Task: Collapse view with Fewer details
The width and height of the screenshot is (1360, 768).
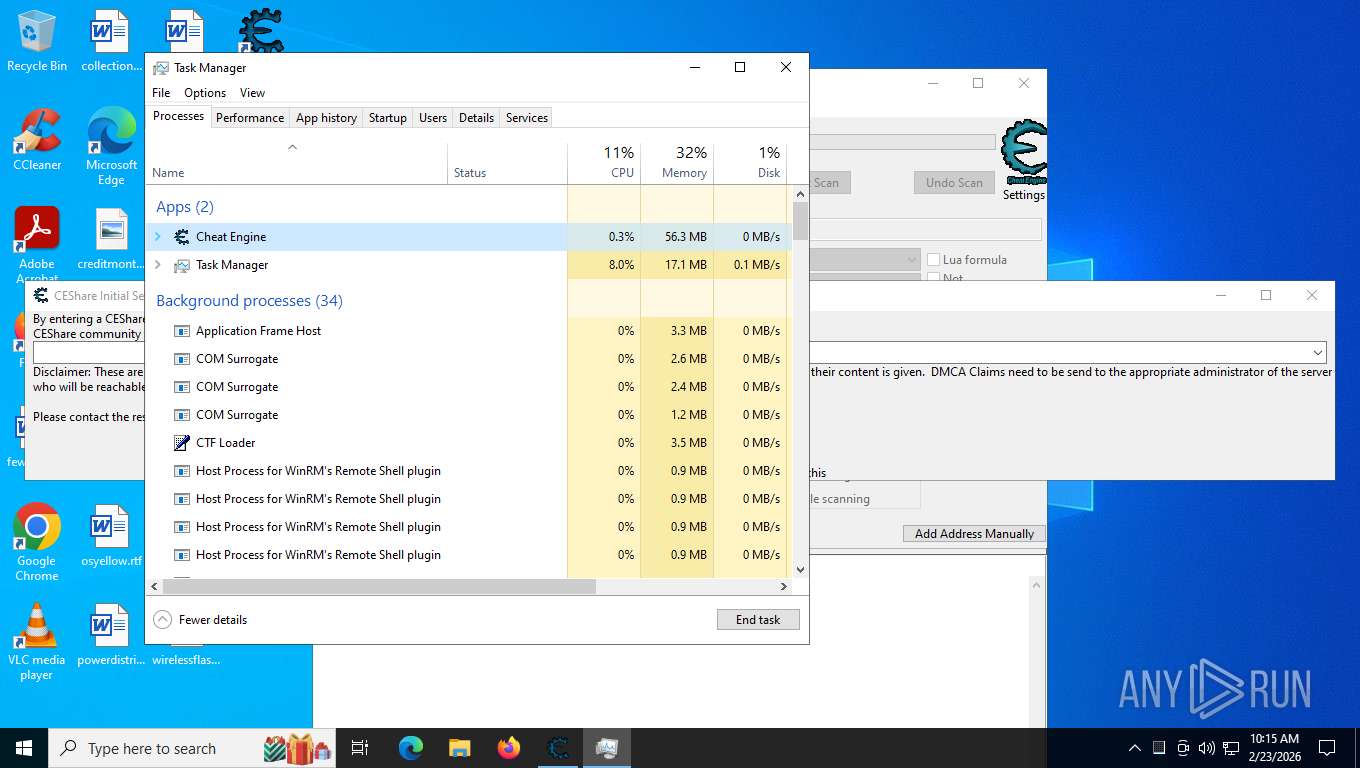Action: [x=200, y=620]
